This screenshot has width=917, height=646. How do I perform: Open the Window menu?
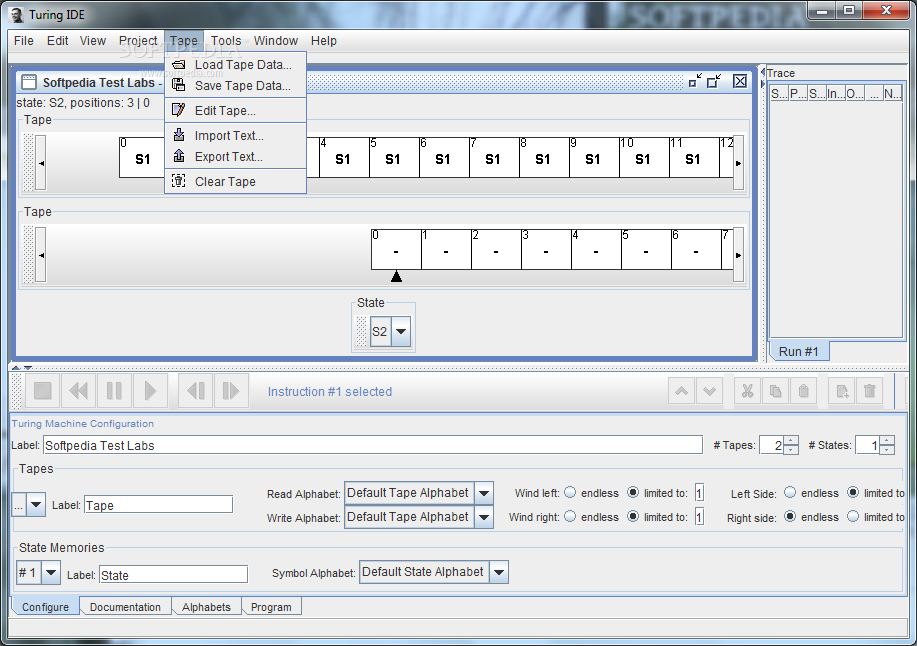point(275,41)
